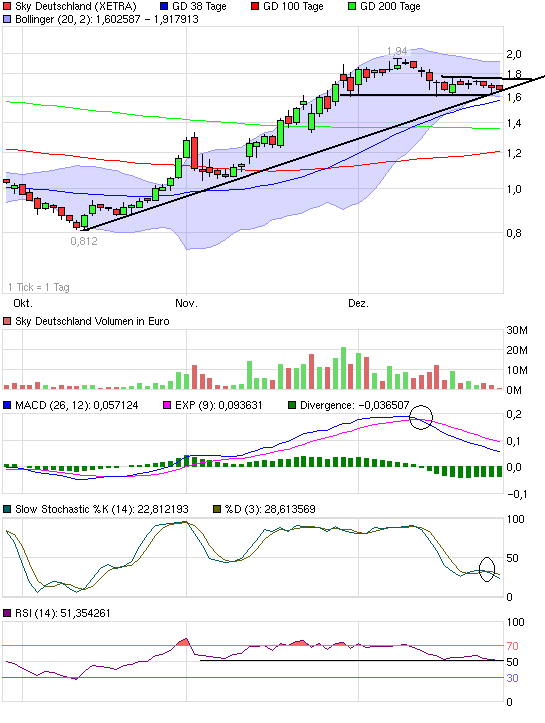Click the 'Okt.' axis label
Image resolution: width=545 pixels, height=723 pixels.
(x=23, y=303)
